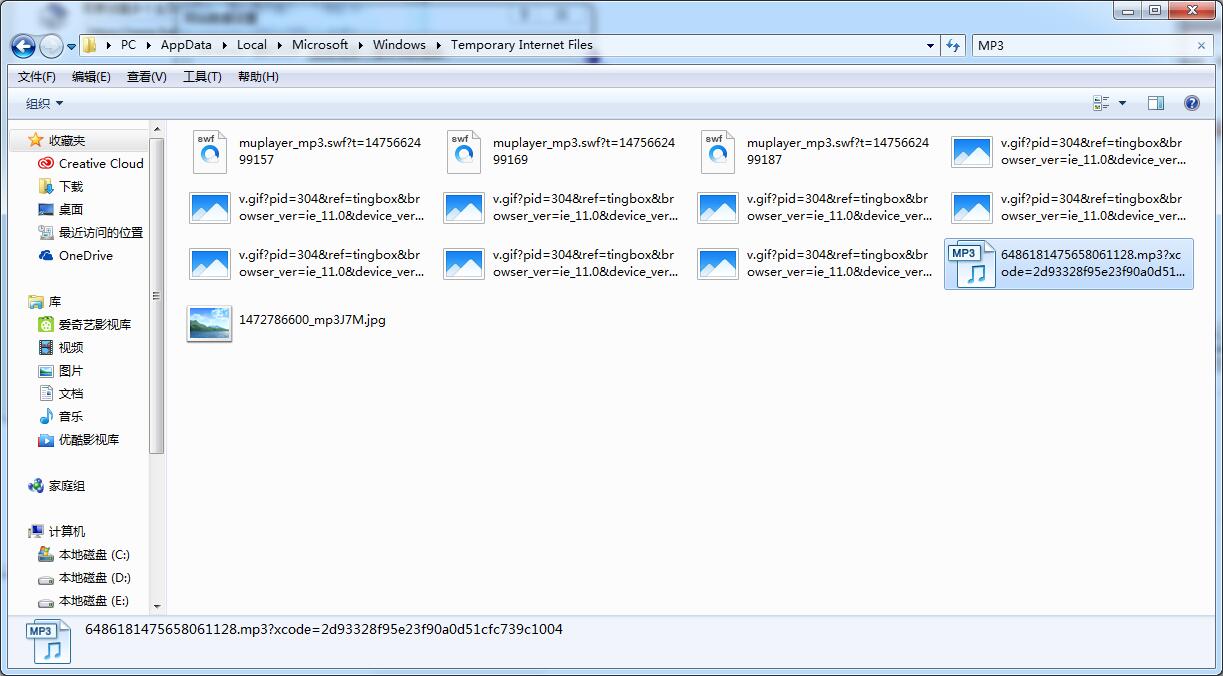
Task: Open the view options dropdown arrow
Action: tap(1122, 103)
